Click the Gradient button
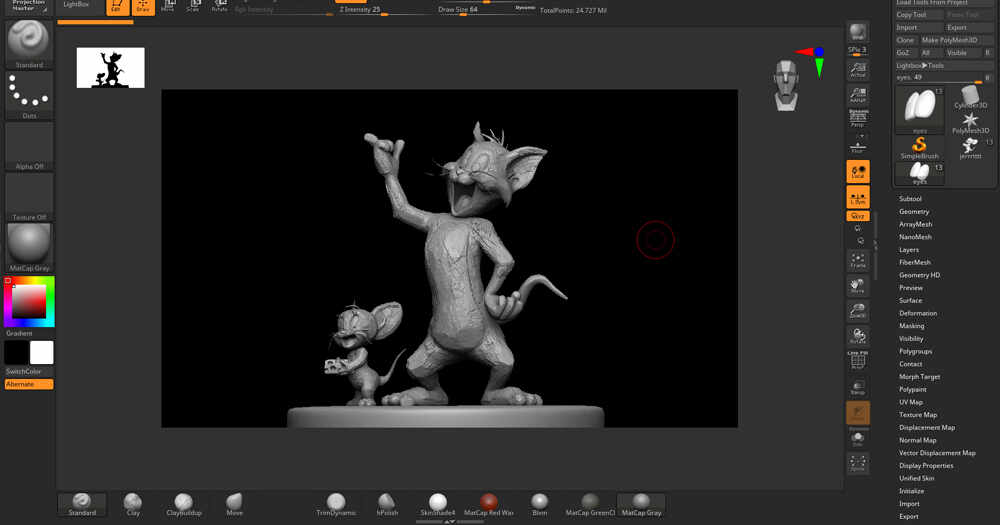 19,333
